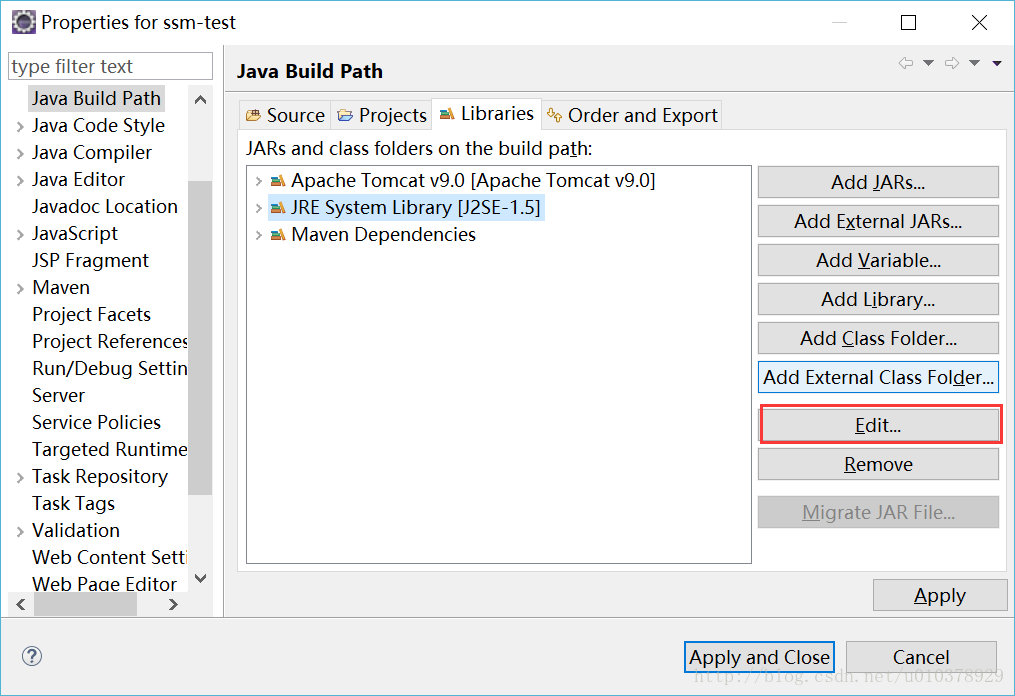Open the forward history dropdown arrow
Screen dimensions: 1015x696
pos(974,63)
